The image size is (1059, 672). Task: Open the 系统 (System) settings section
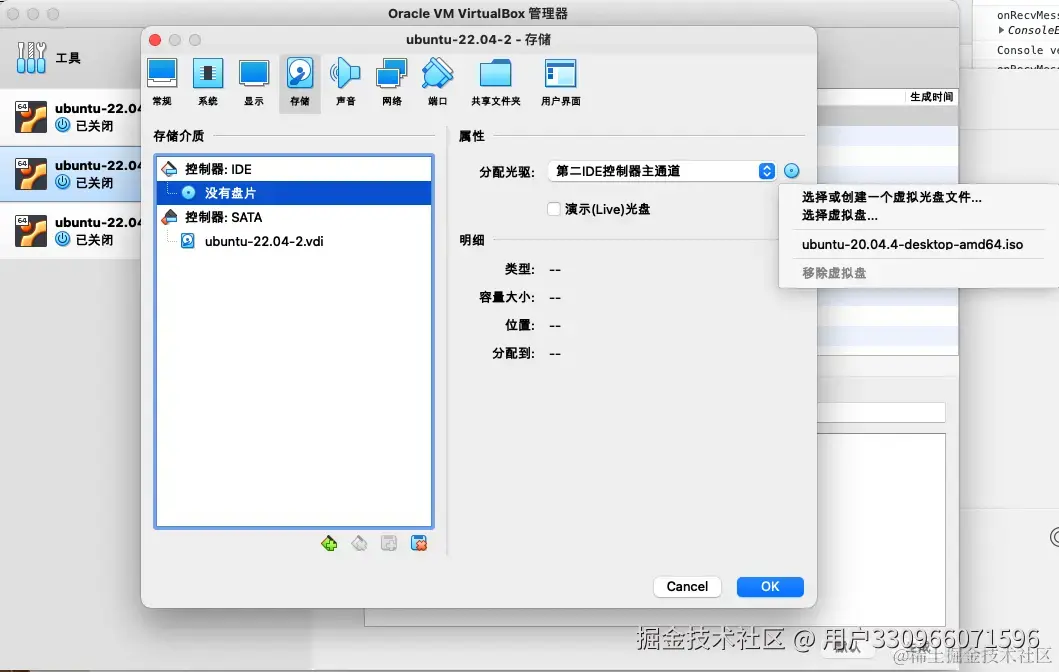[x=208, y=82]
